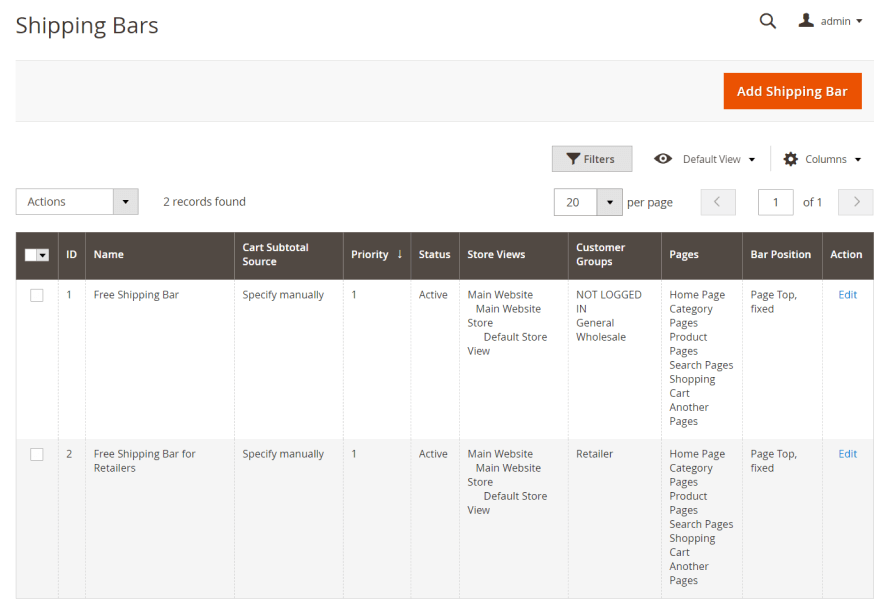The width and height of the screenshot is (891, 609).
Task: Toggle the select-all checkbox in header
Action: pyautogui.click(x=32, y=255)
